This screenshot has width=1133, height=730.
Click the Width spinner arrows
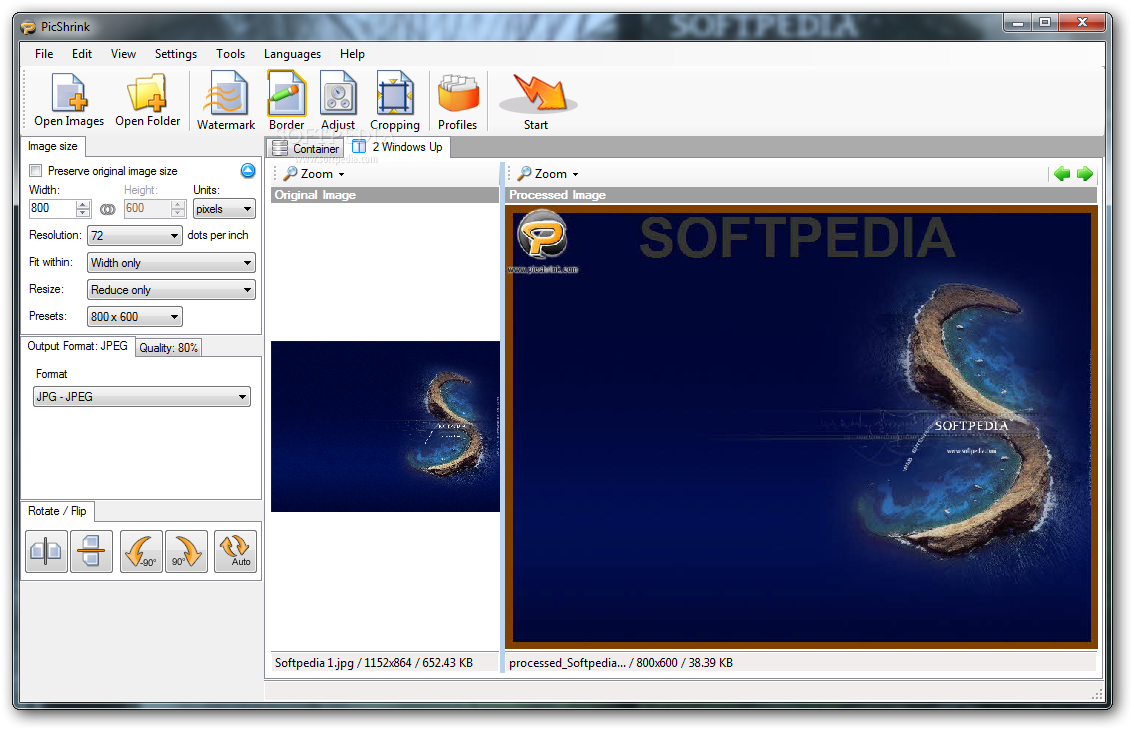(x=83, y=209)
